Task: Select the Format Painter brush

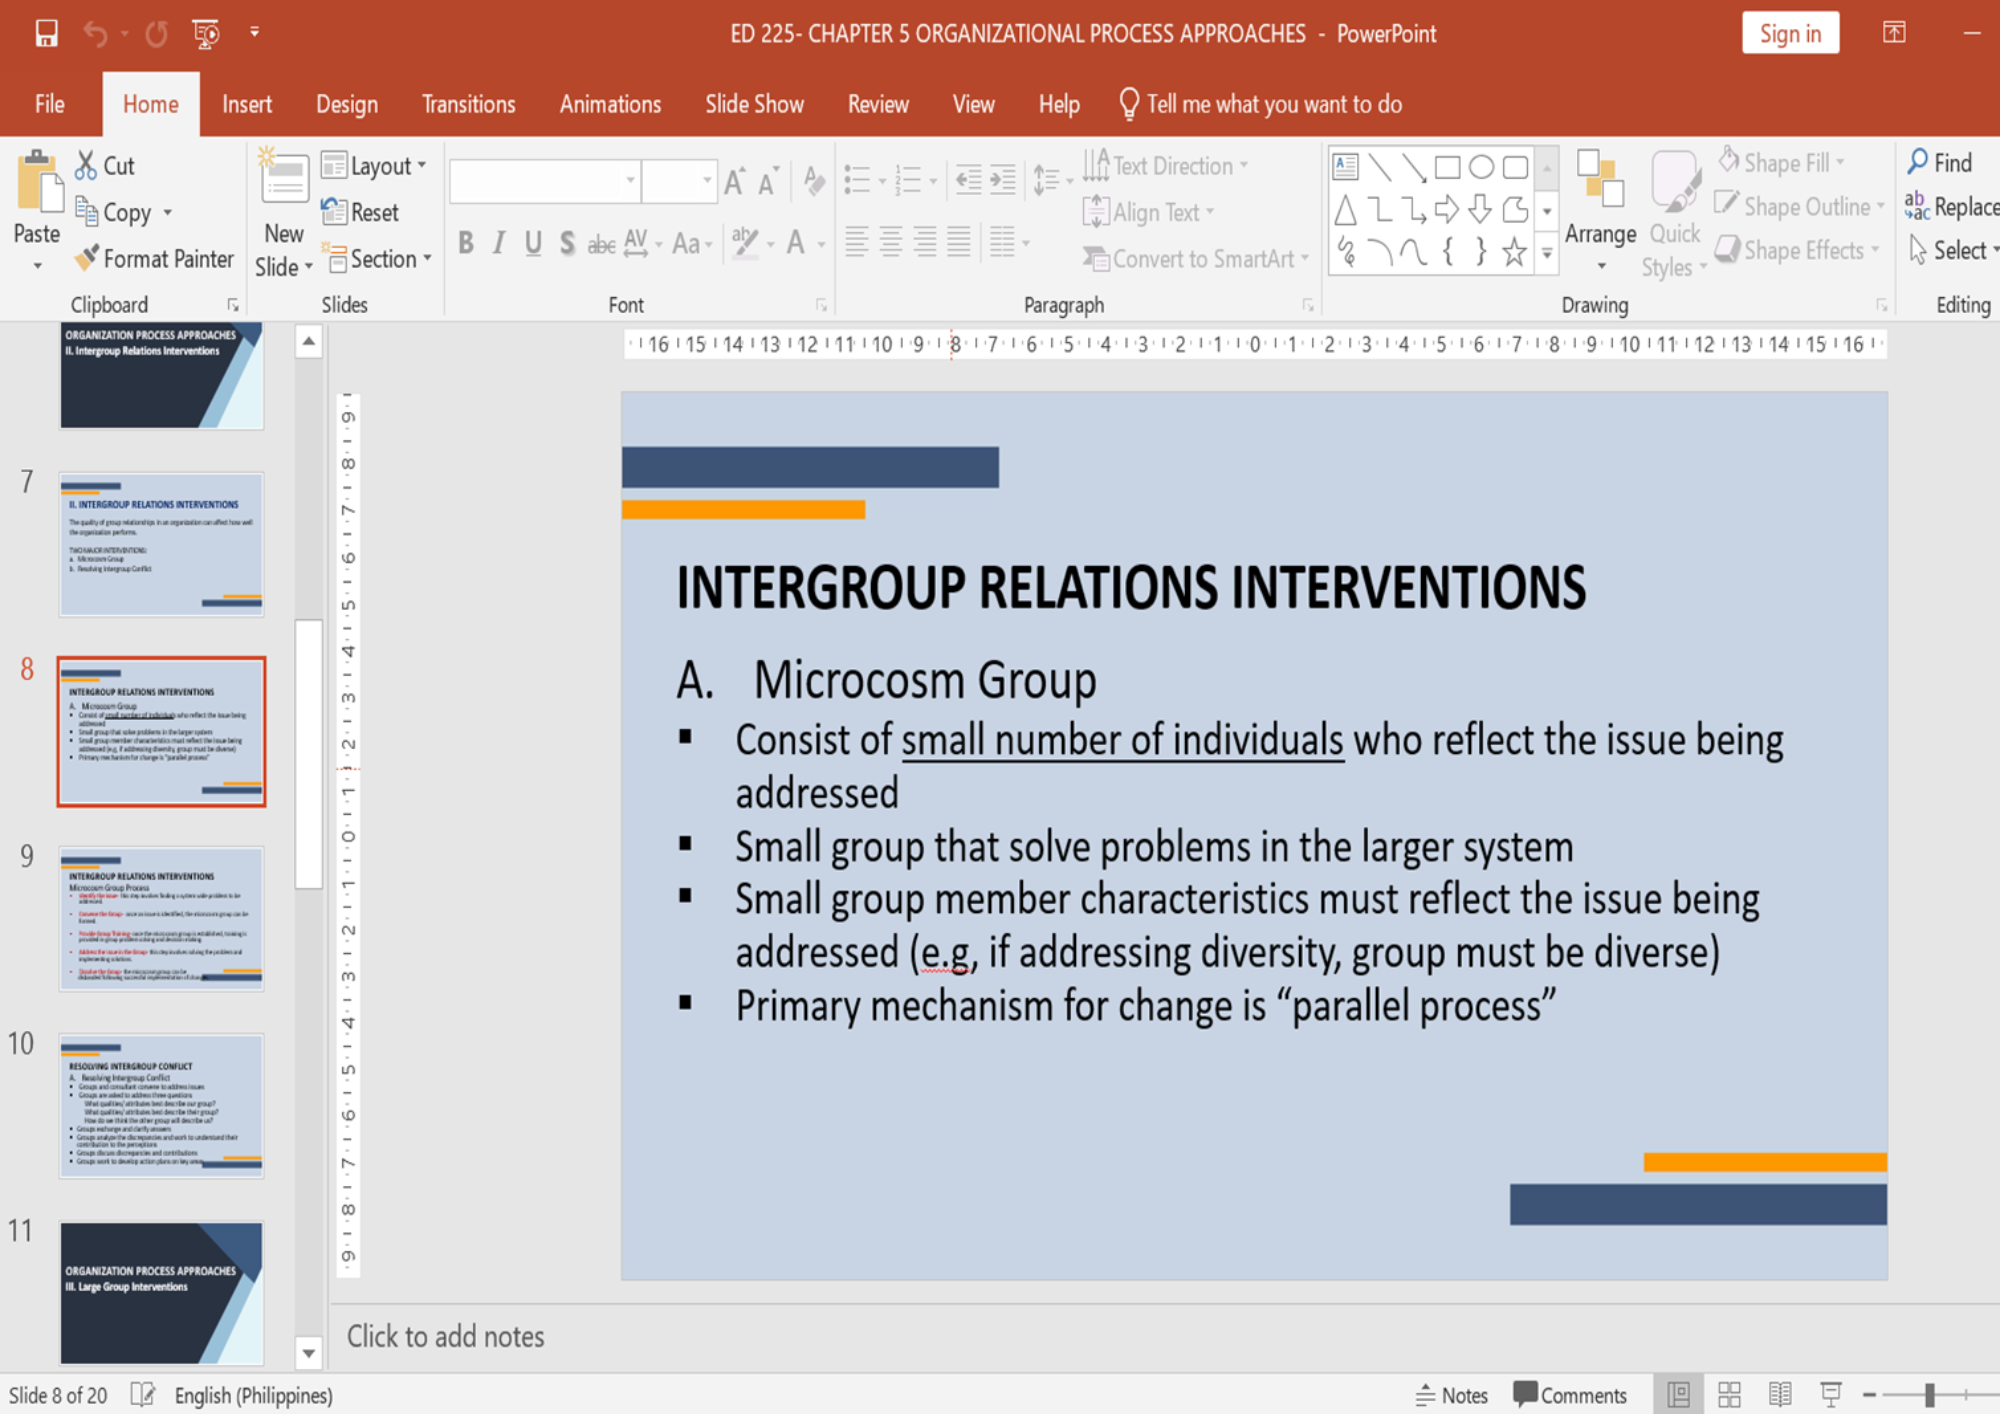Action: tap(154, 259)
